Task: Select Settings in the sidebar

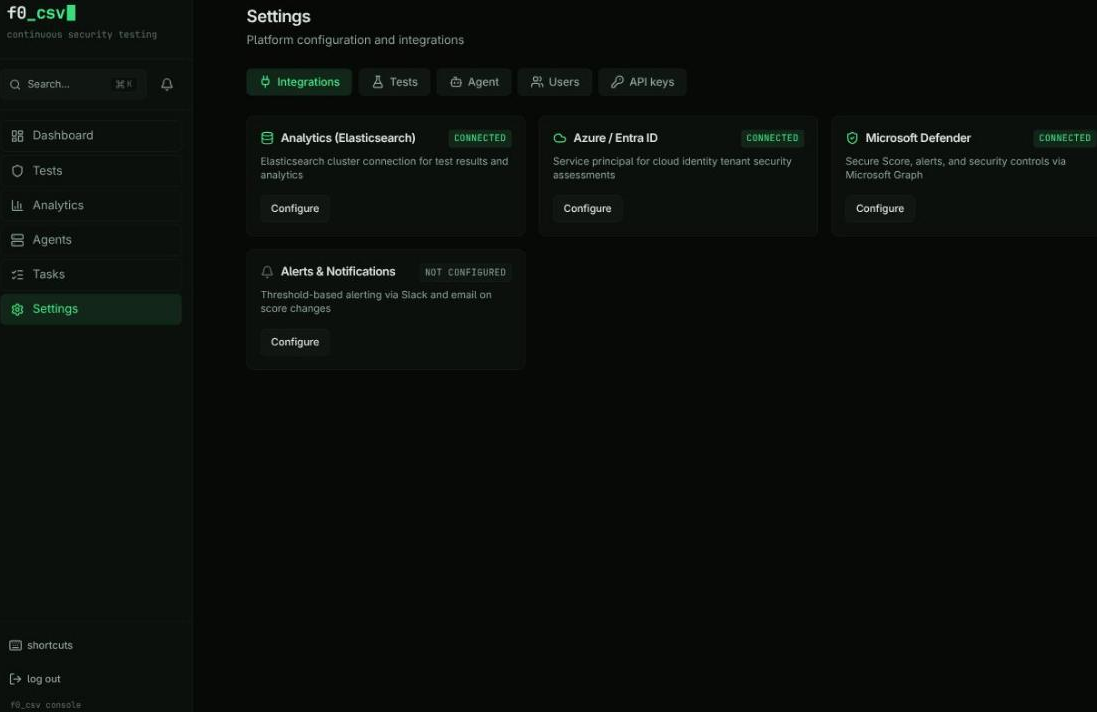Action: coord(91,309)
